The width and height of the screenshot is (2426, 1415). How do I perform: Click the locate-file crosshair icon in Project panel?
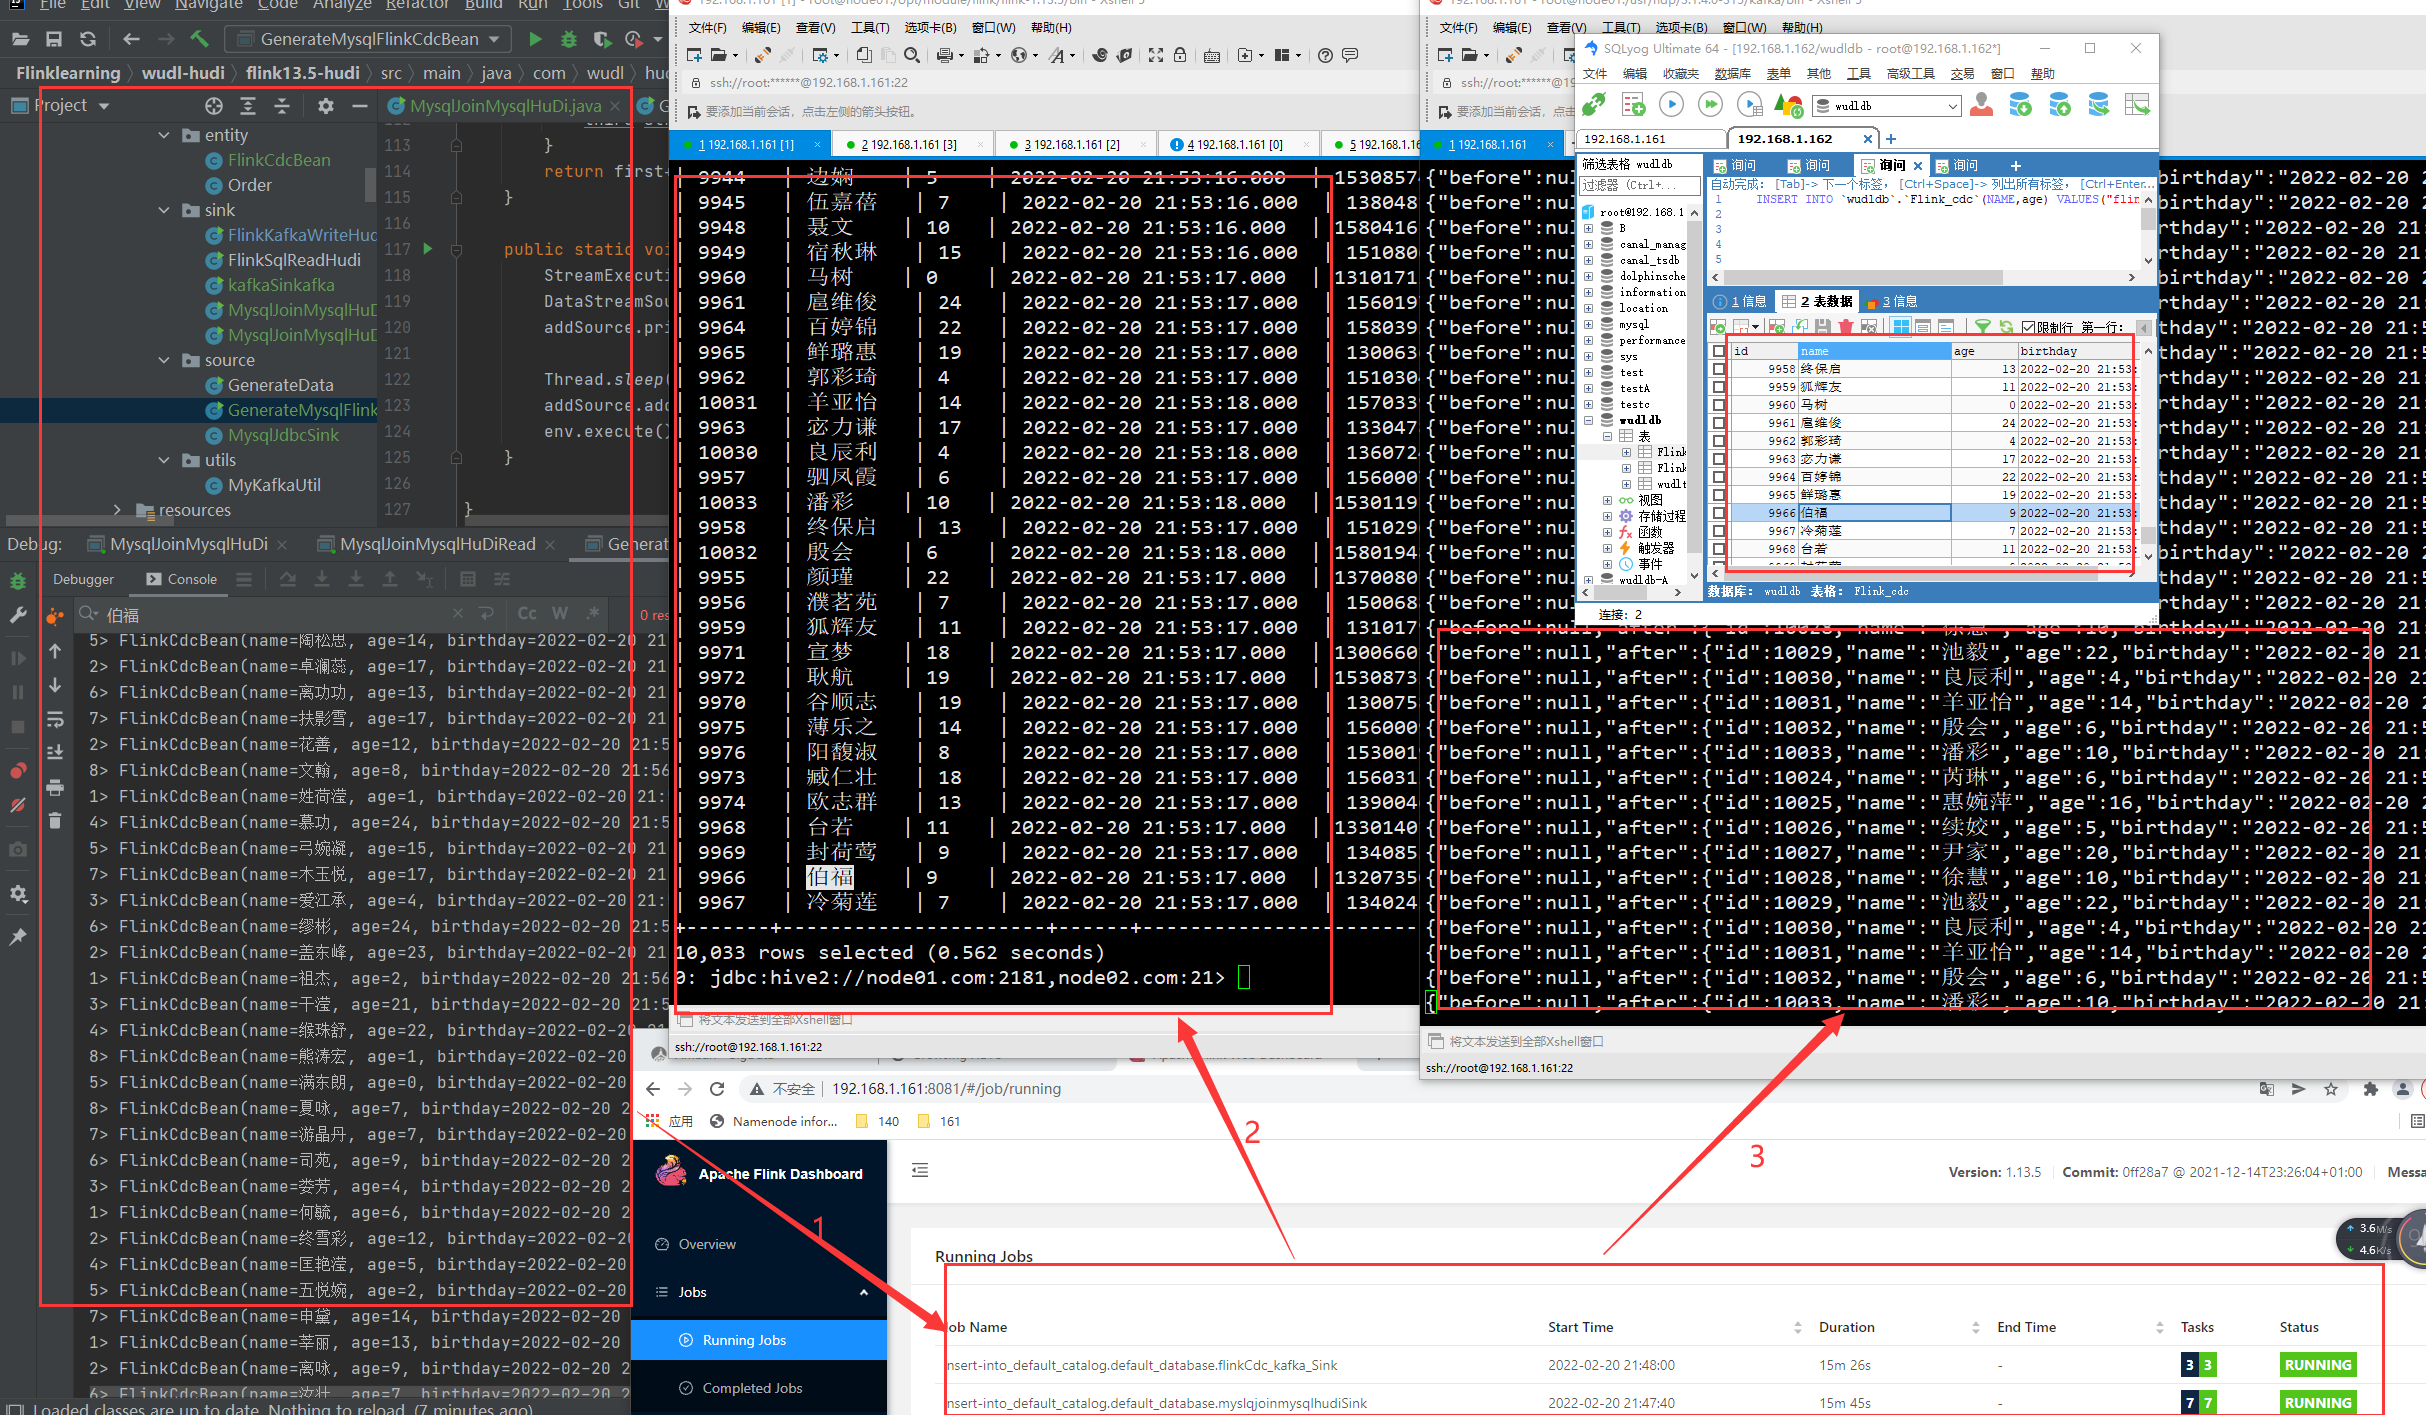[213, 105]
